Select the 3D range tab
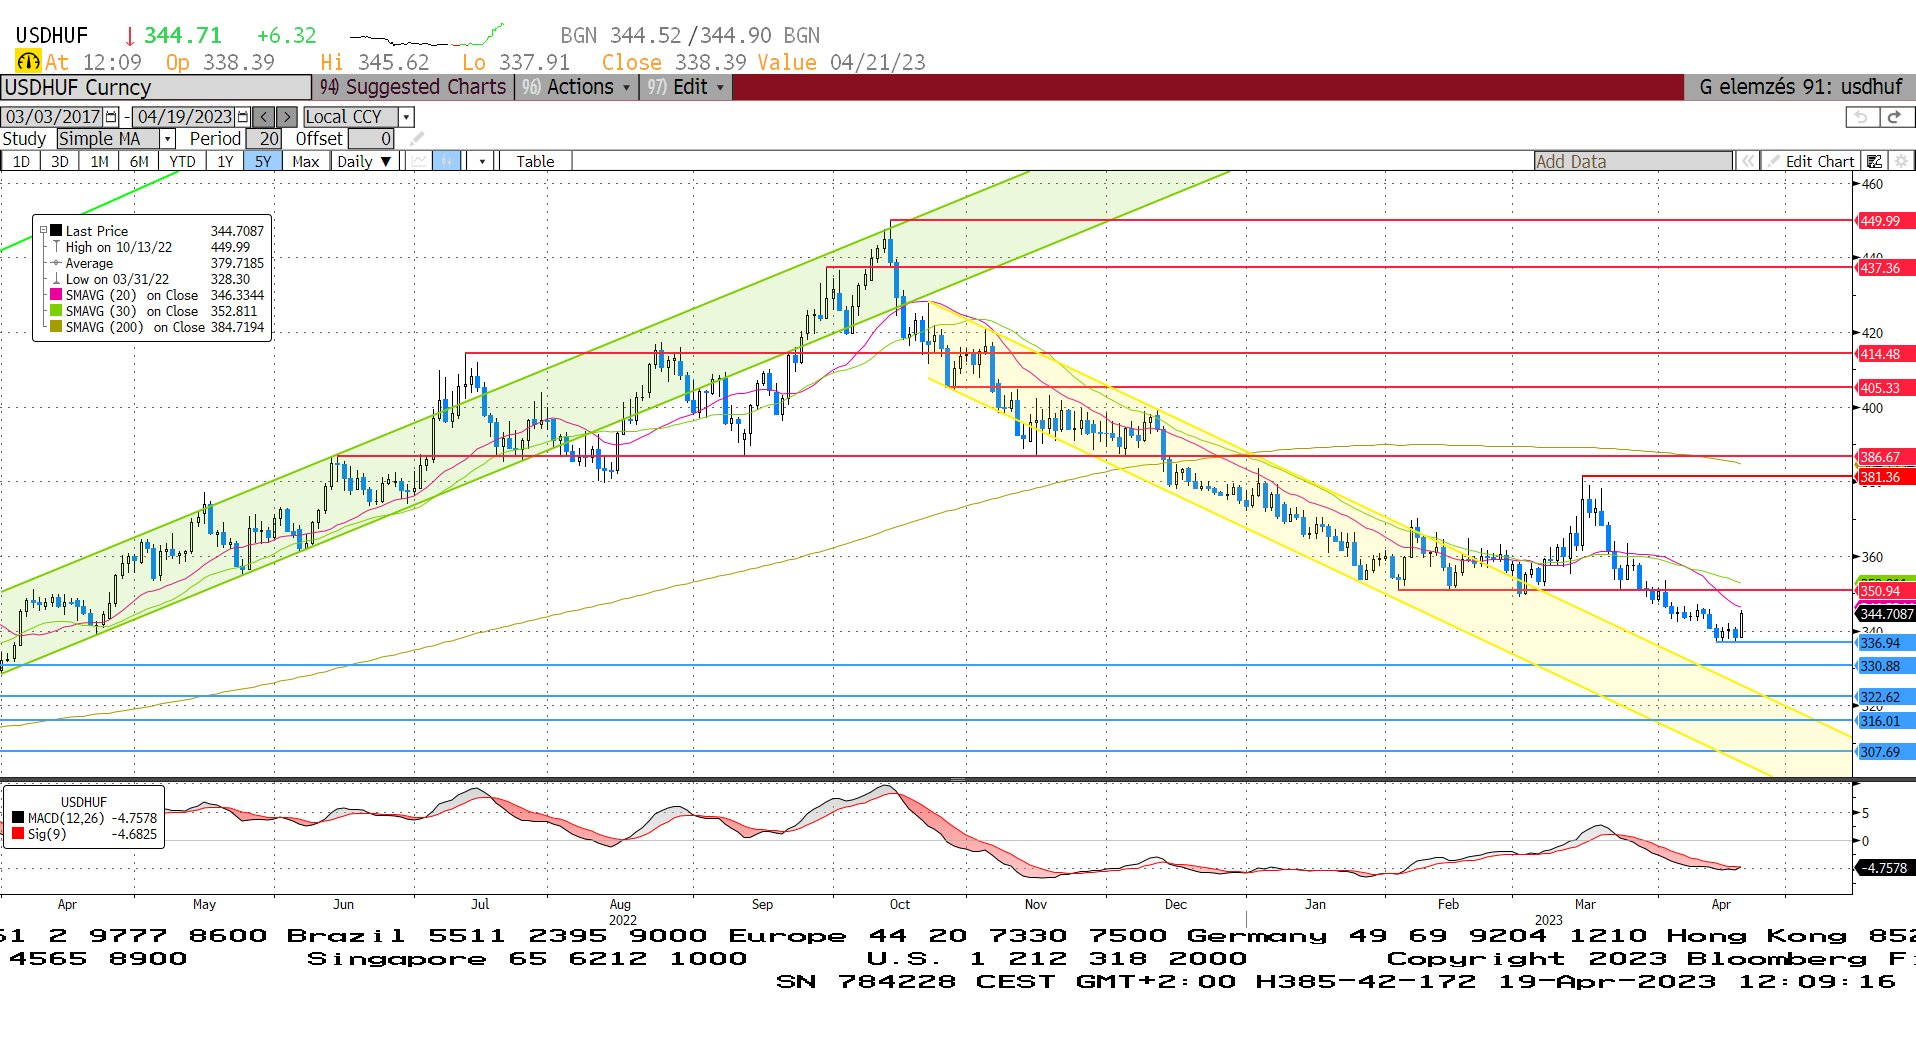The height and width of the screenshot is (1037, 1916). (60, 161)
